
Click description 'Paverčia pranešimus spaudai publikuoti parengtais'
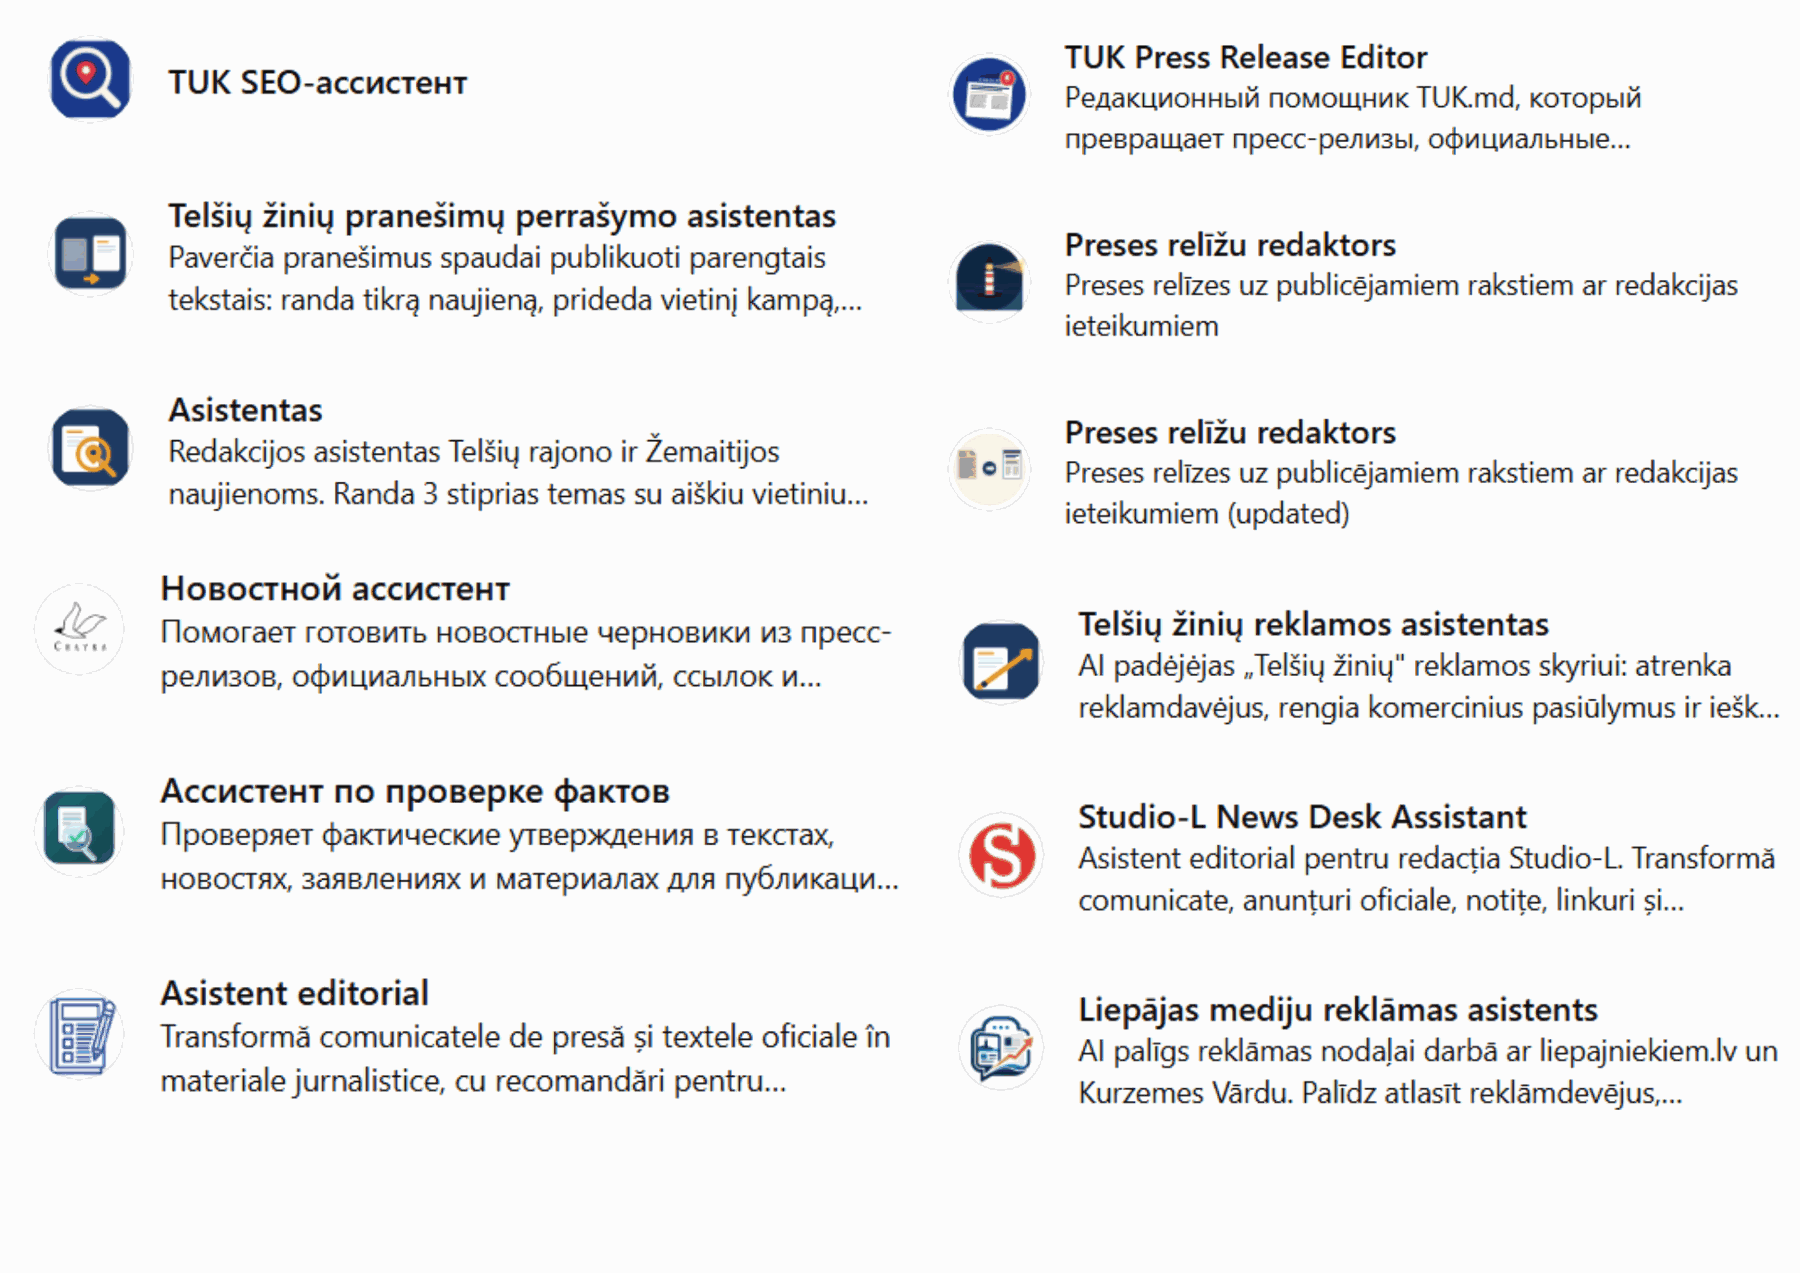click(497, 258)
